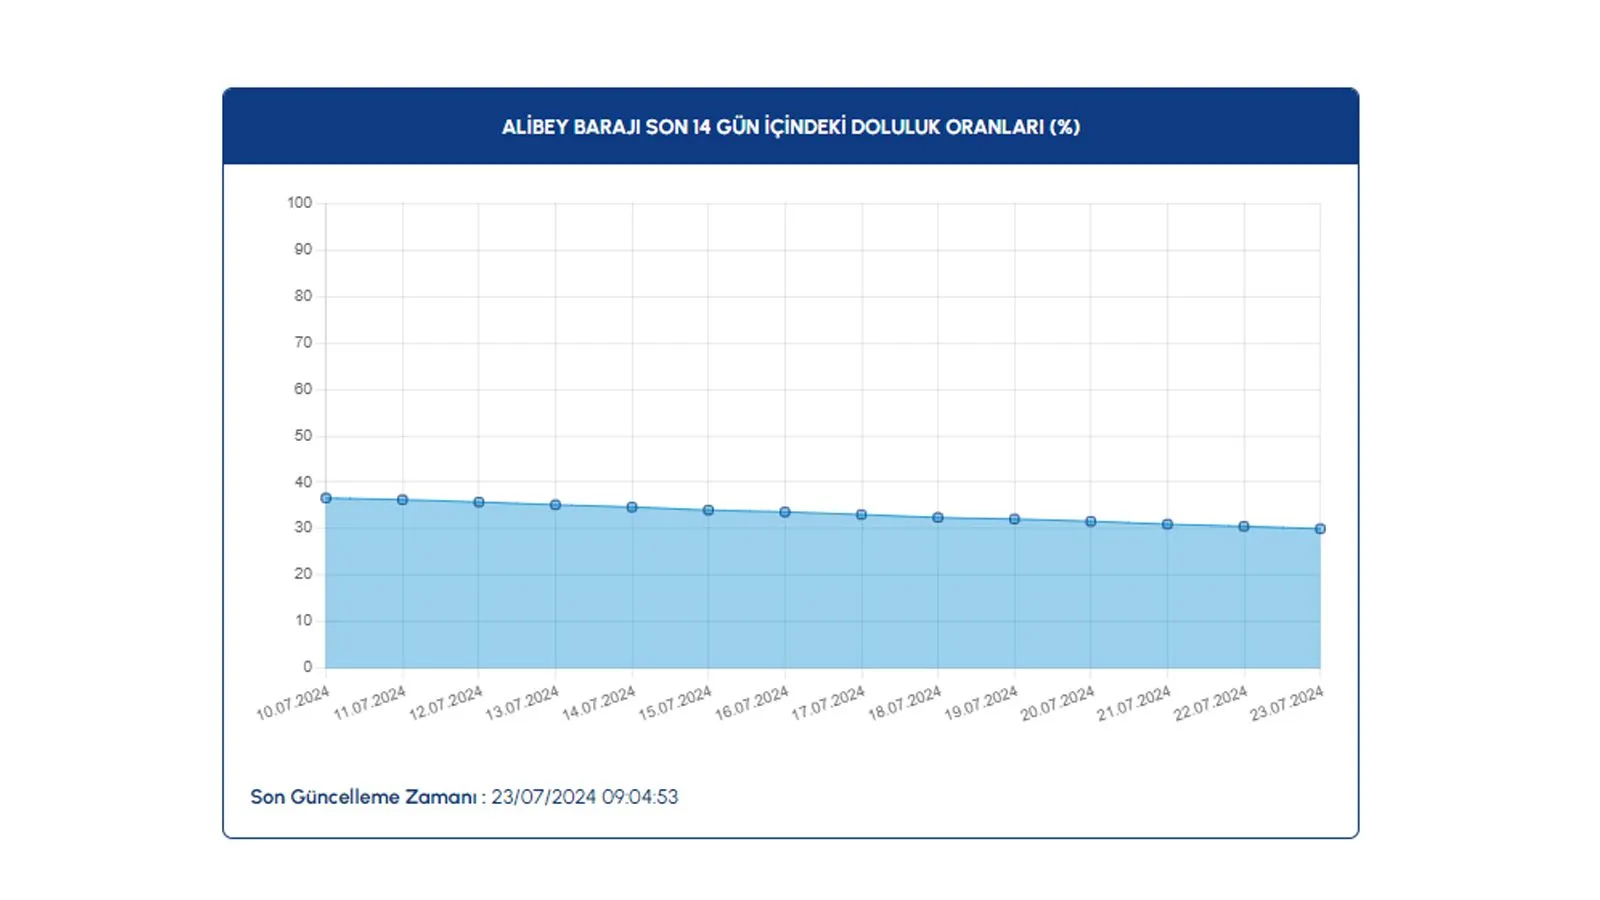Click the data marker for 20.07.2024
This screenshot has width=1600, height=900.
[x=1091, y=522]
